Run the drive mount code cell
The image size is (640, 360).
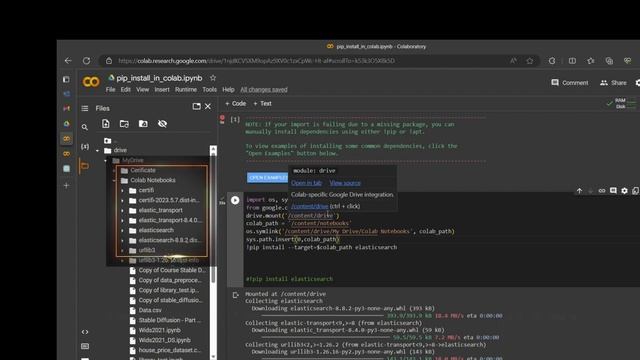pos(235,200)
